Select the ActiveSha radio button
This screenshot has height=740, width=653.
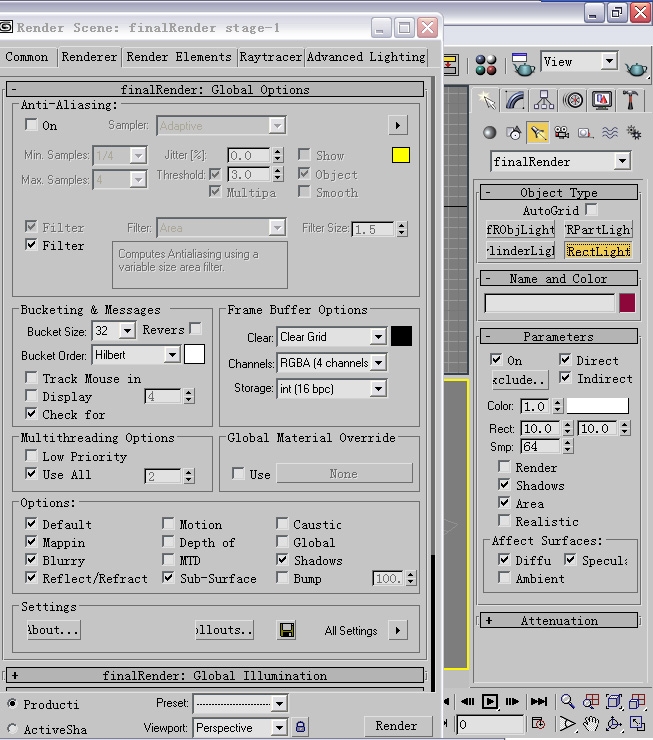pyautogui.click(x=13, y=729)
